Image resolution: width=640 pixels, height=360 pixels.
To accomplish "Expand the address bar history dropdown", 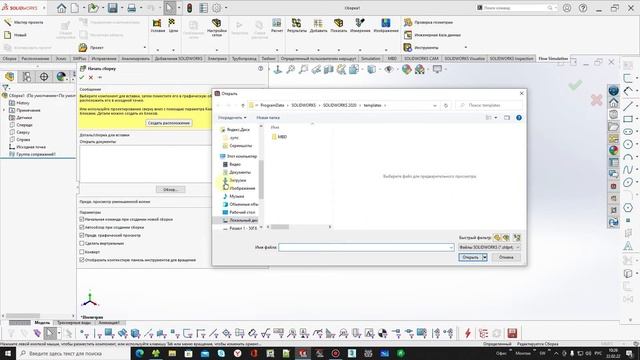I will tap(434, 105).
